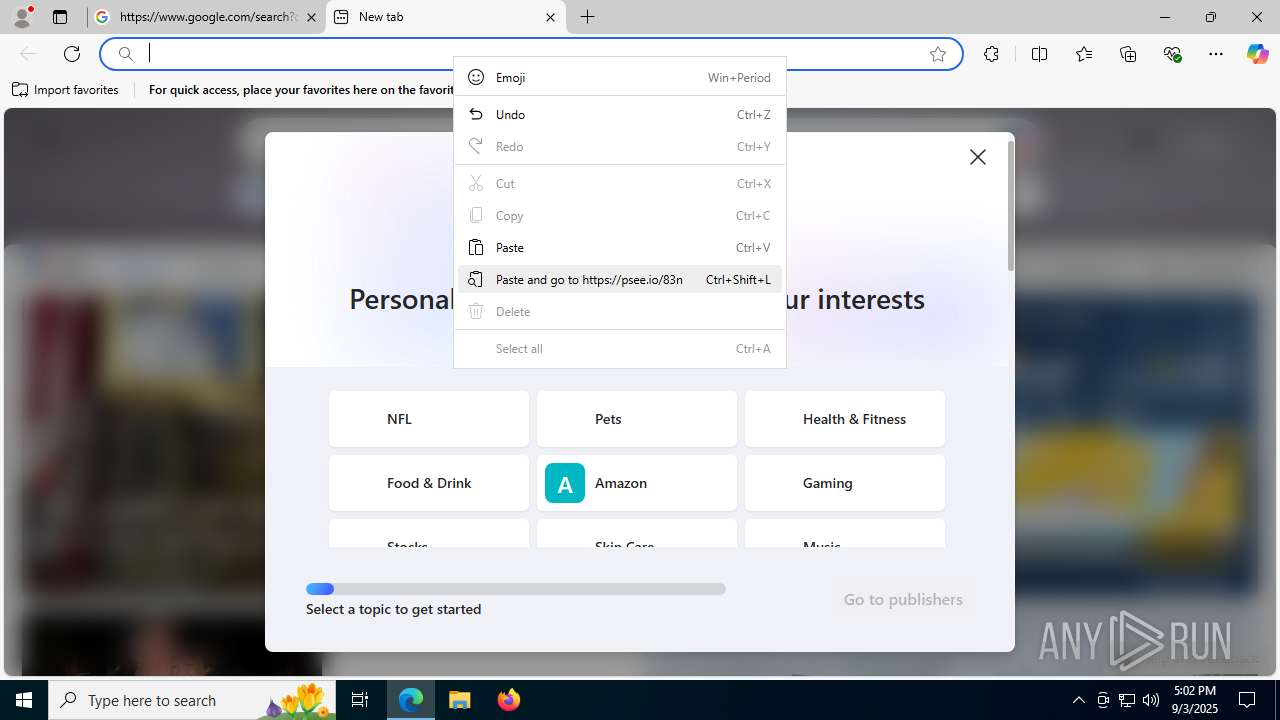This screenshot has height=720, width=1280.
Task: Click Delete context menu entry
Action: 620,311
